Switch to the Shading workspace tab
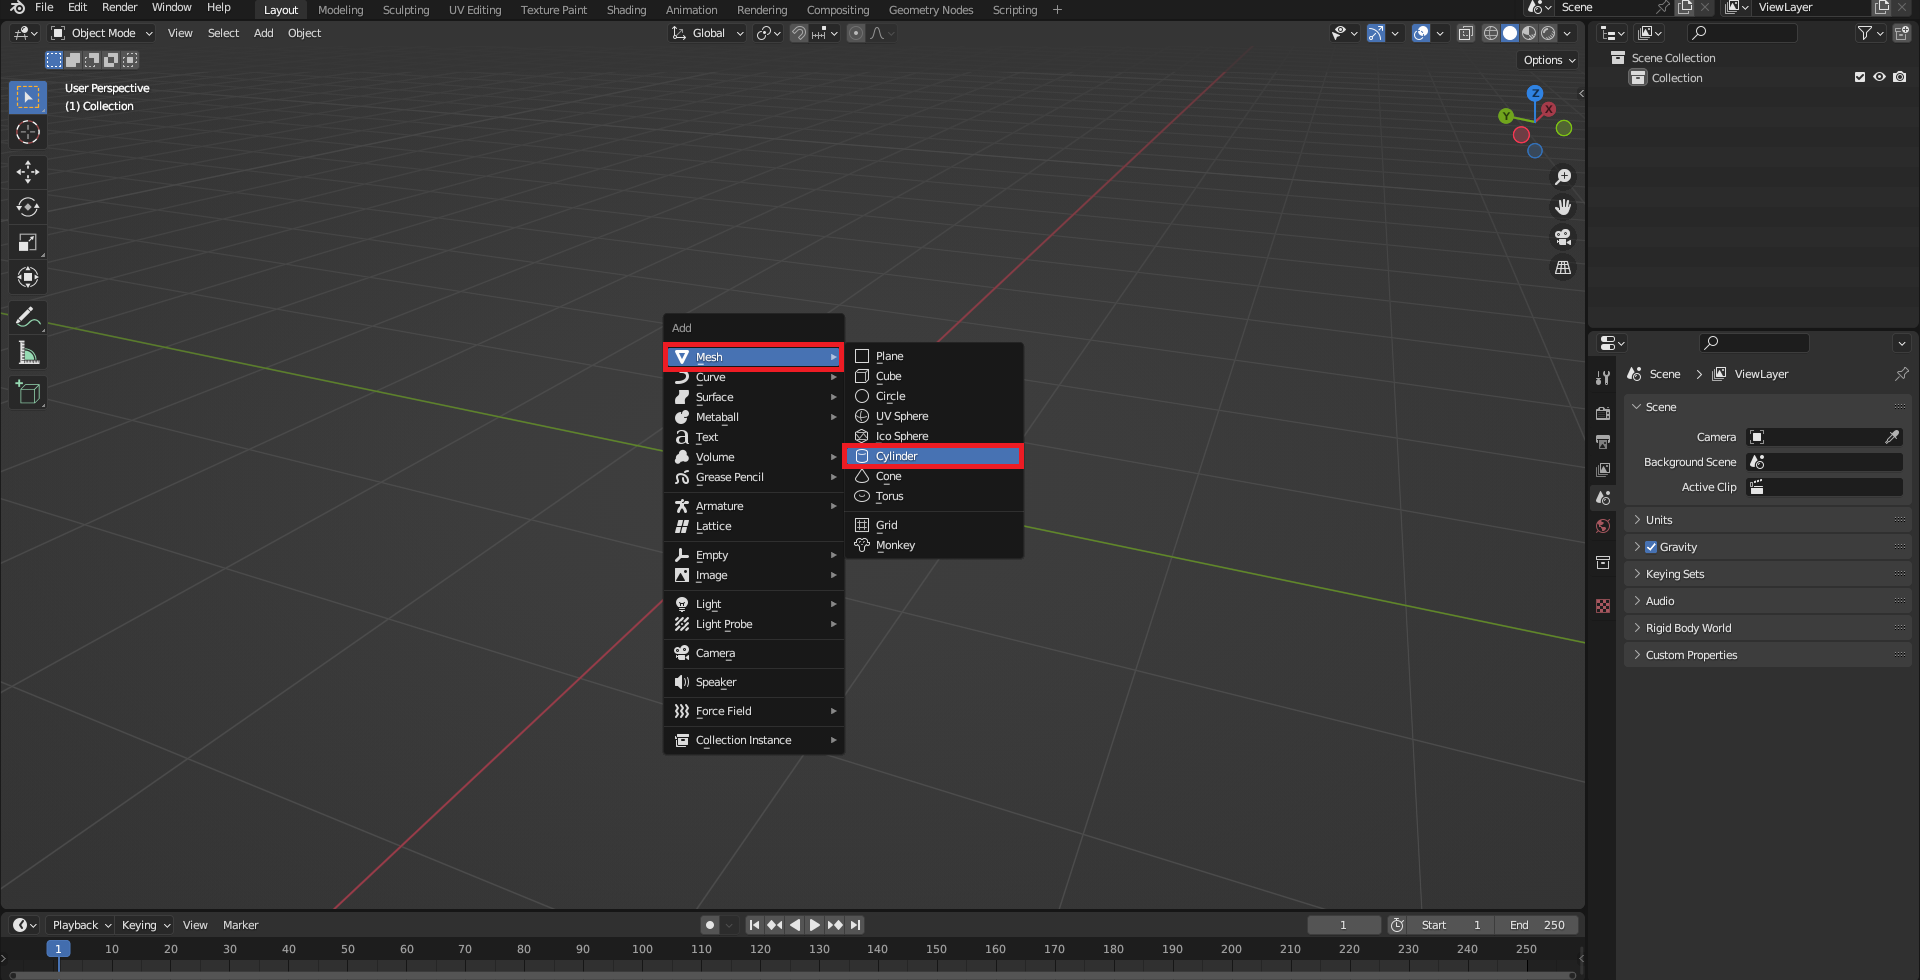The image size is (1920, 980). [626, 10]
